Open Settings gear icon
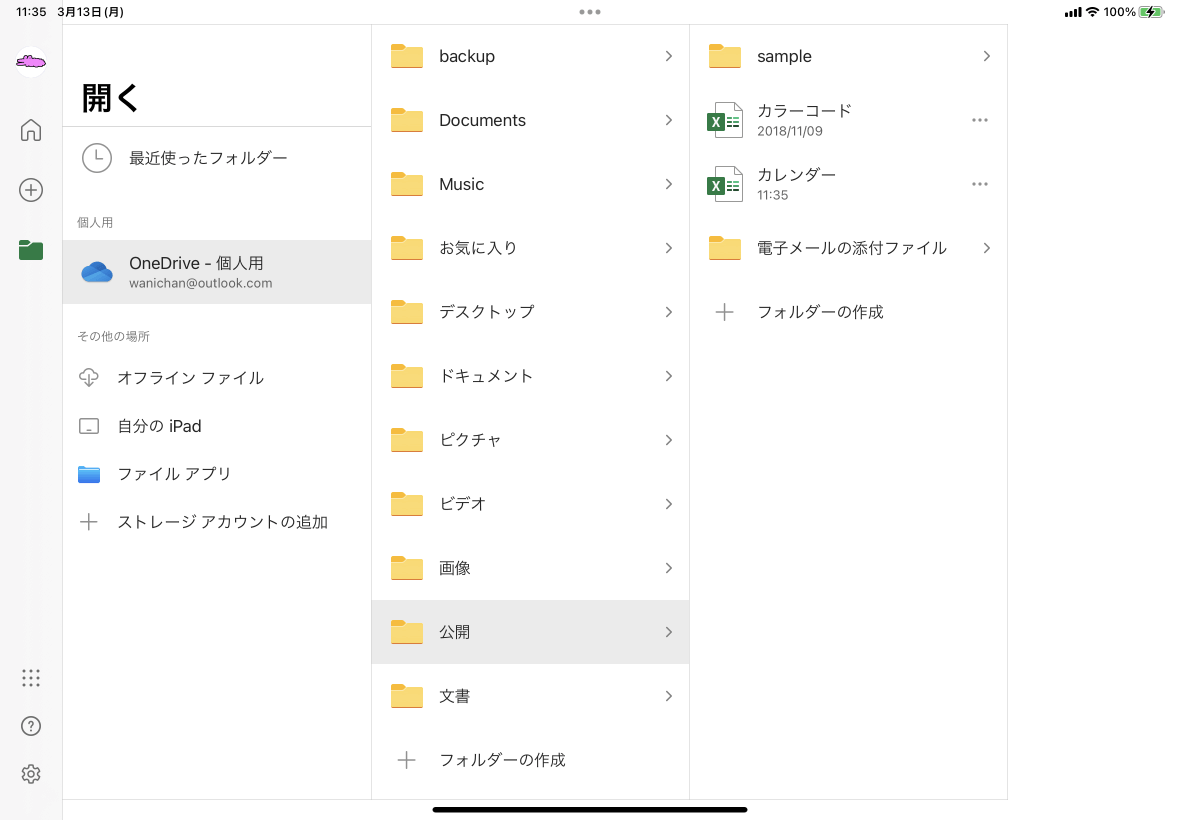1180x820 pixels. coord(31,774)
